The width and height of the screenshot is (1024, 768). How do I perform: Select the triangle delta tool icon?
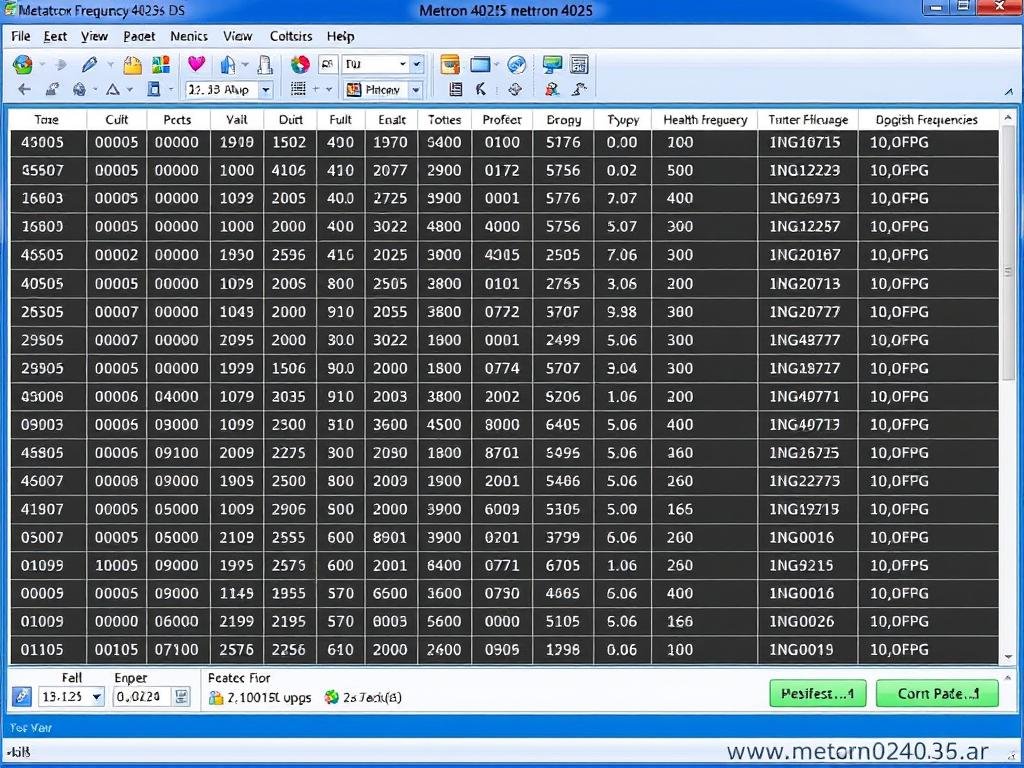112,89
